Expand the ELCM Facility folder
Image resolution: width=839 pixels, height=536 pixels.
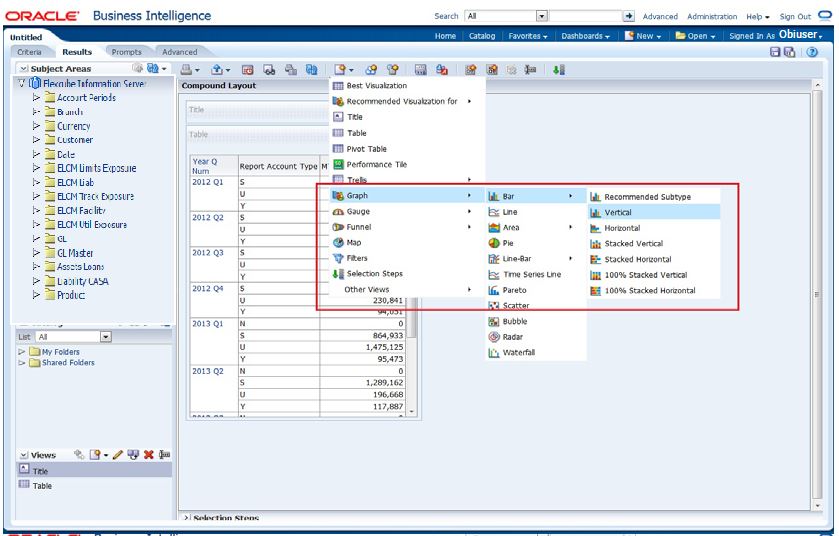pos(36,210)
